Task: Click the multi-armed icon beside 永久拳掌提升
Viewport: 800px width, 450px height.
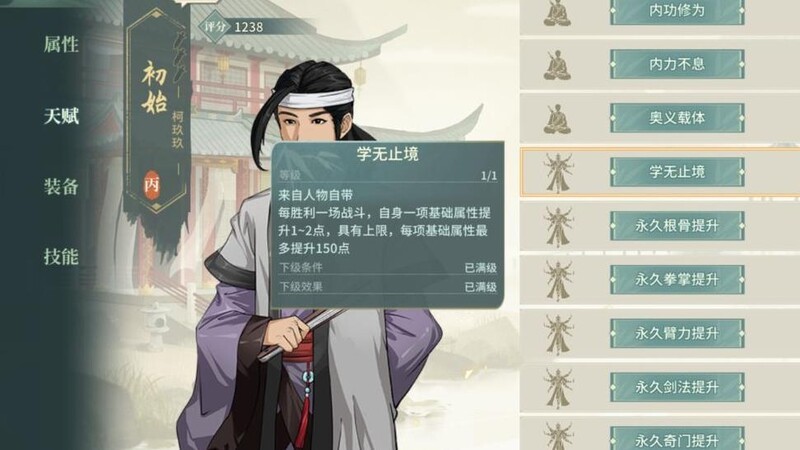Action: click(x=558, y=280)
